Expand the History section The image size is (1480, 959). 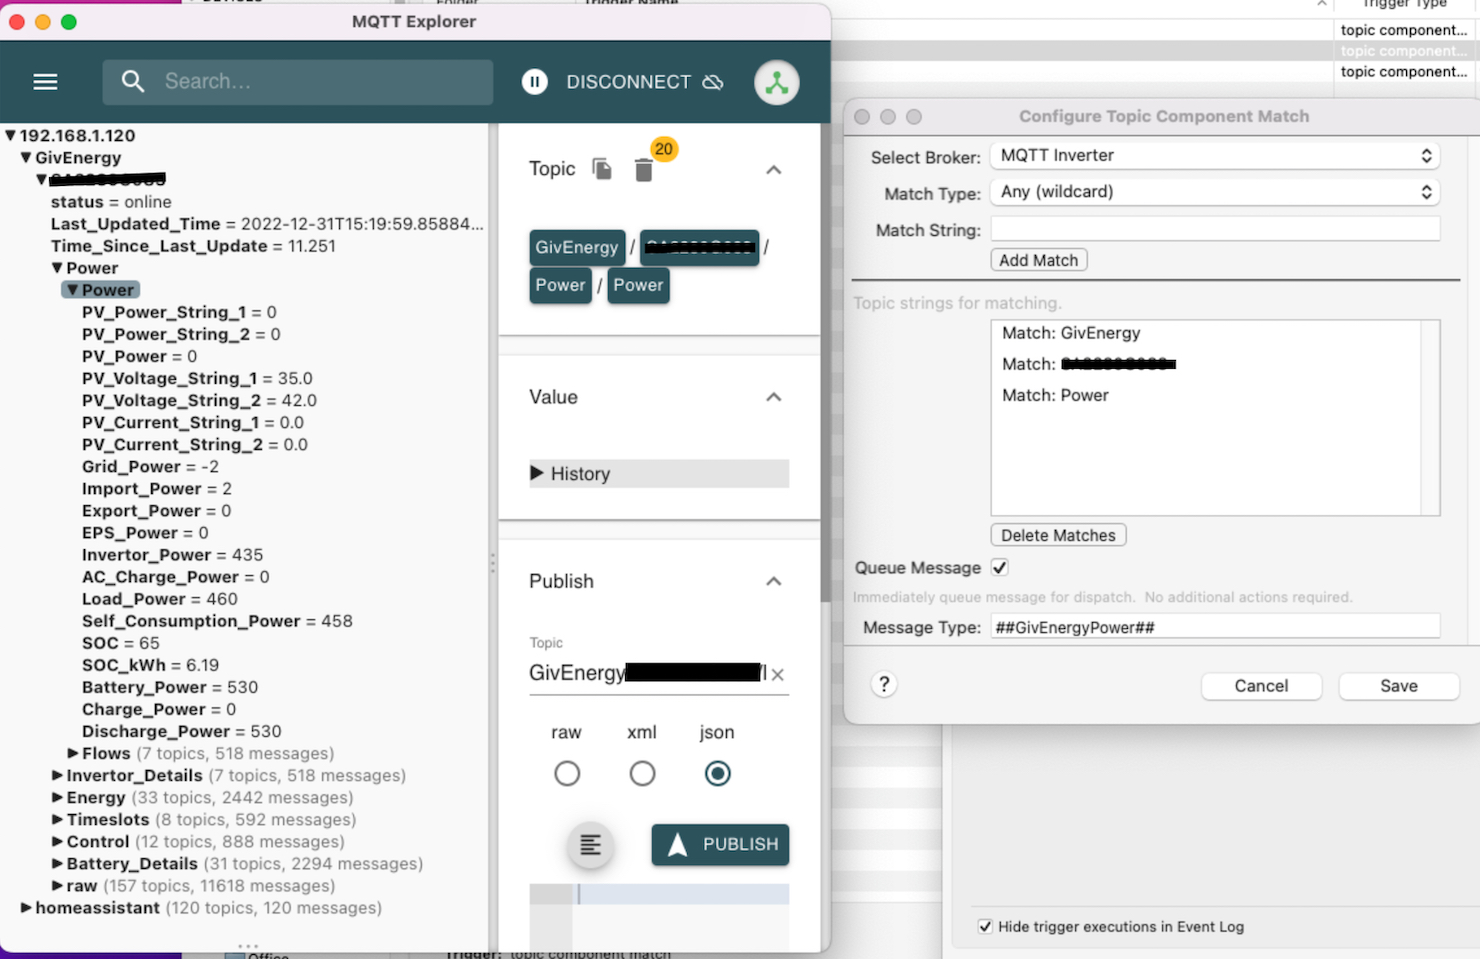coord(659,473)
